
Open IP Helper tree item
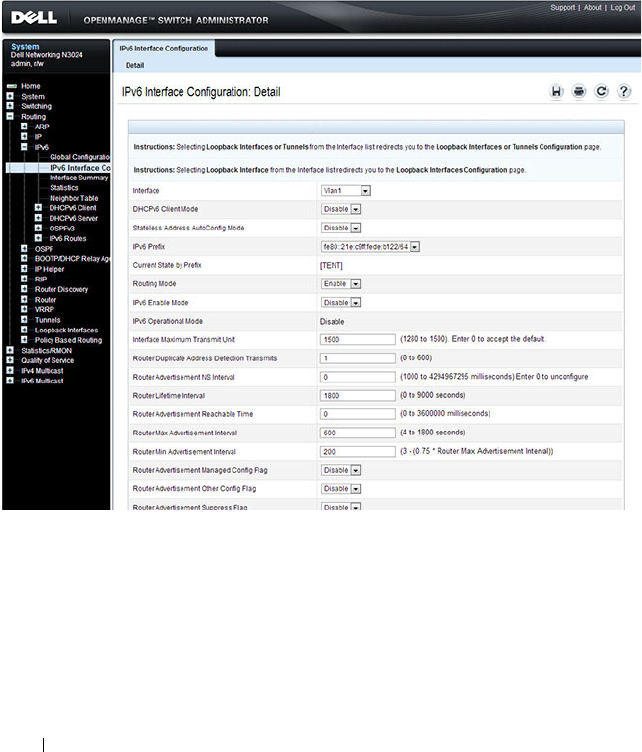coord(49,269)
